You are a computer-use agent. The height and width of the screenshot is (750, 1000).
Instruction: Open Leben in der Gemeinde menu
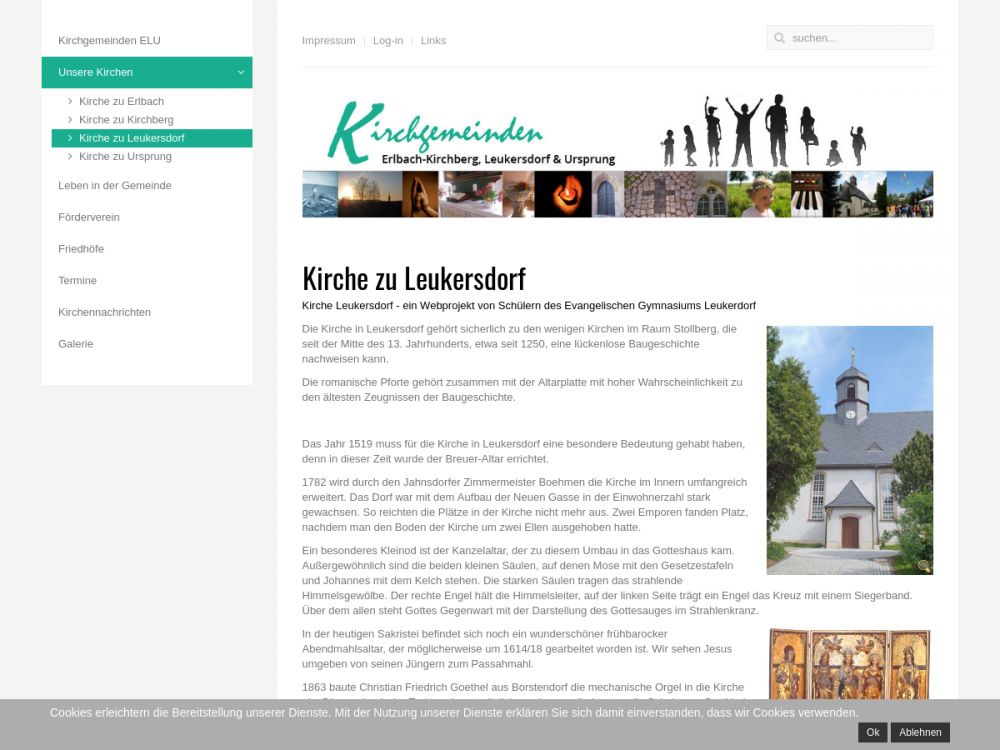click(x=114, y=185)
